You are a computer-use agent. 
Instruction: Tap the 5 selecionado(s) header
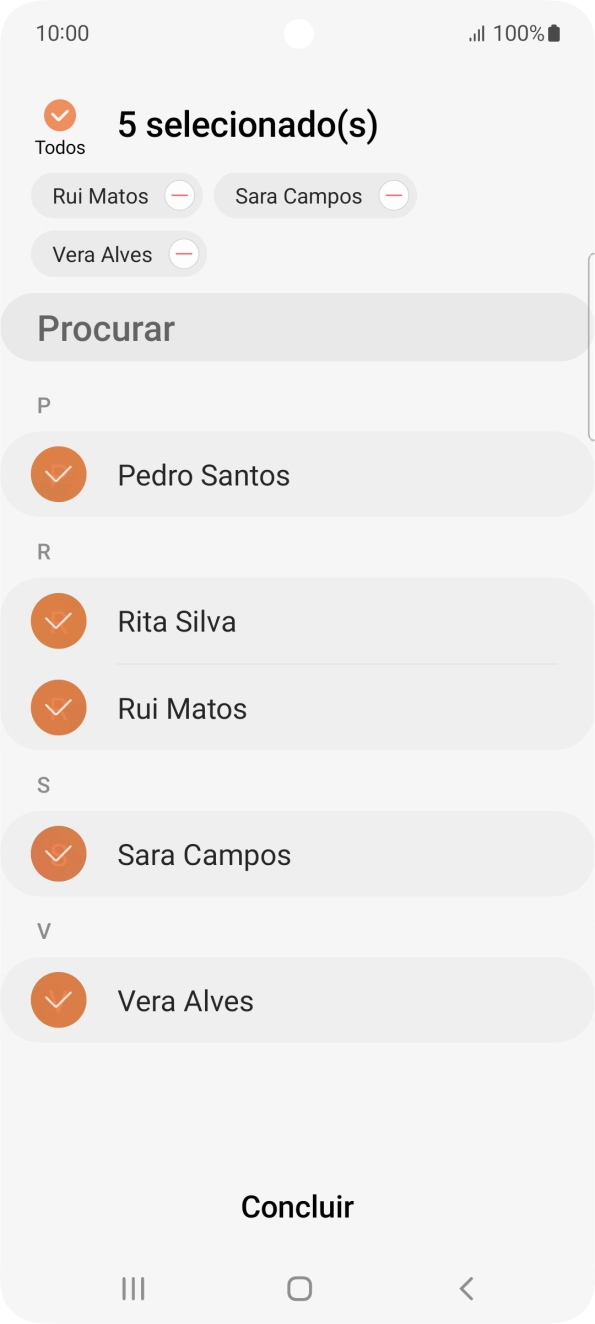pos(248,123)
